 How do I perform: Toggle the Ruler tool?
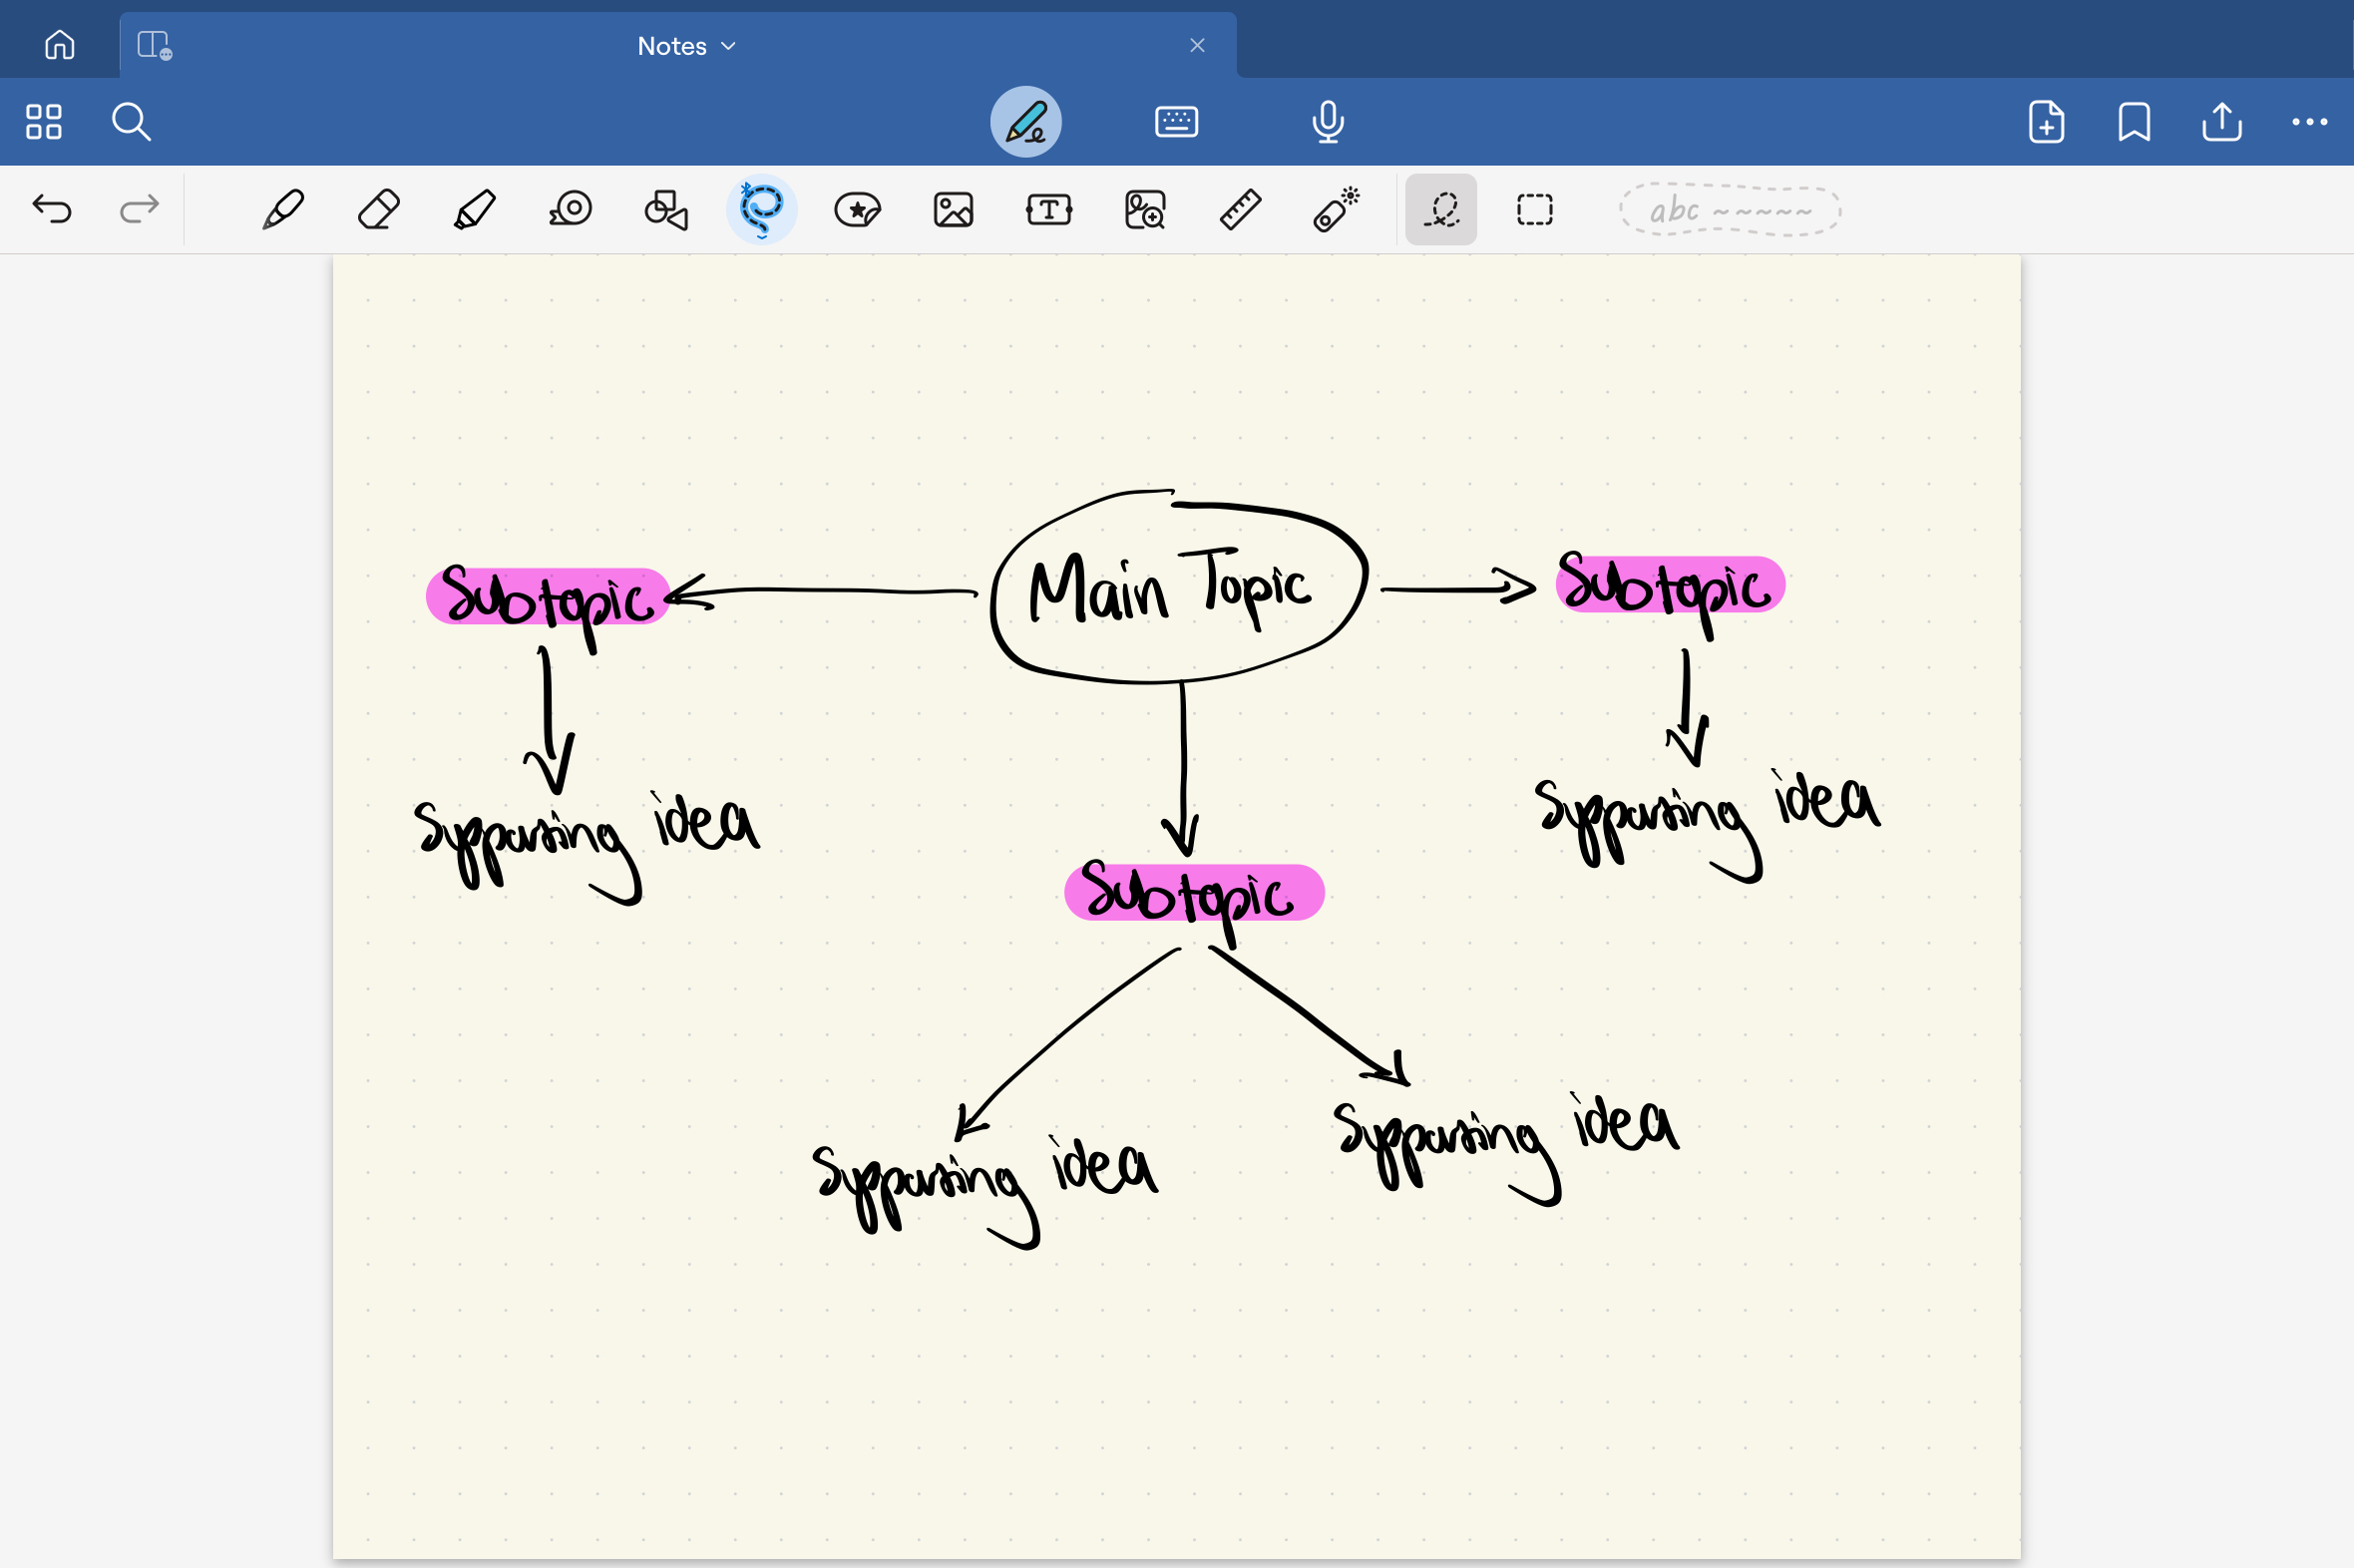[x=1240, y=210]
